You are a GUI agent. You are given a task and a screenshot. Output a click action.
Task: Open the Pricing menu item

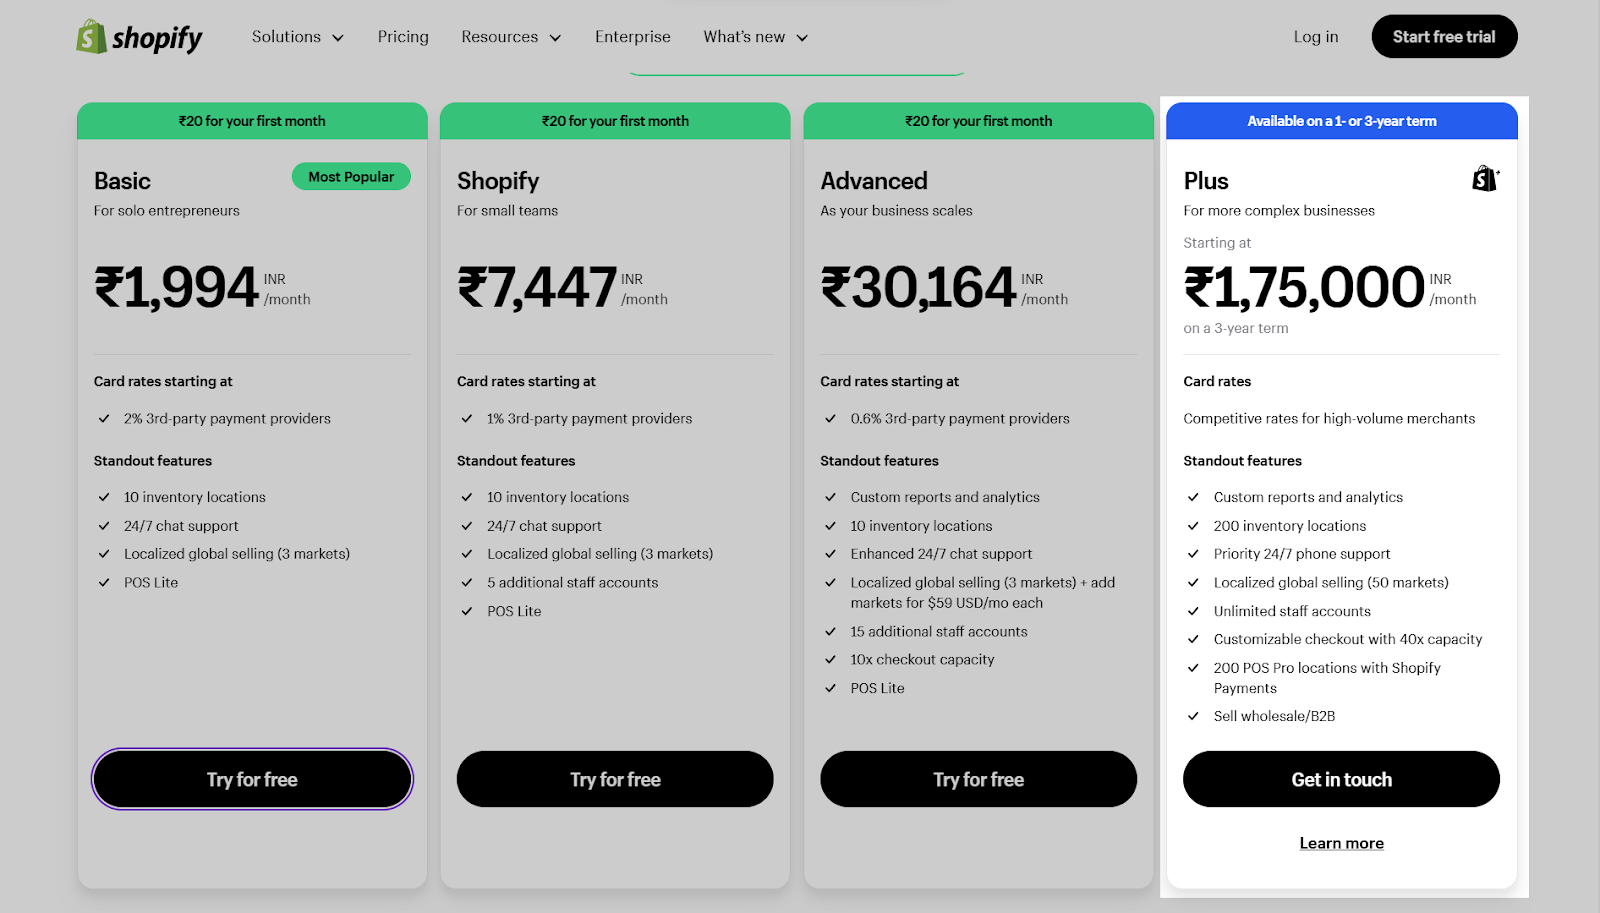click(403, 36)
